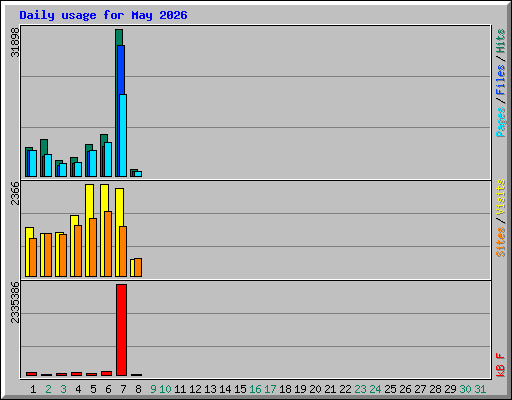Click day 16 on the x-axis
The width and height of the screenshot is (512, 400).
click(255, 389)
